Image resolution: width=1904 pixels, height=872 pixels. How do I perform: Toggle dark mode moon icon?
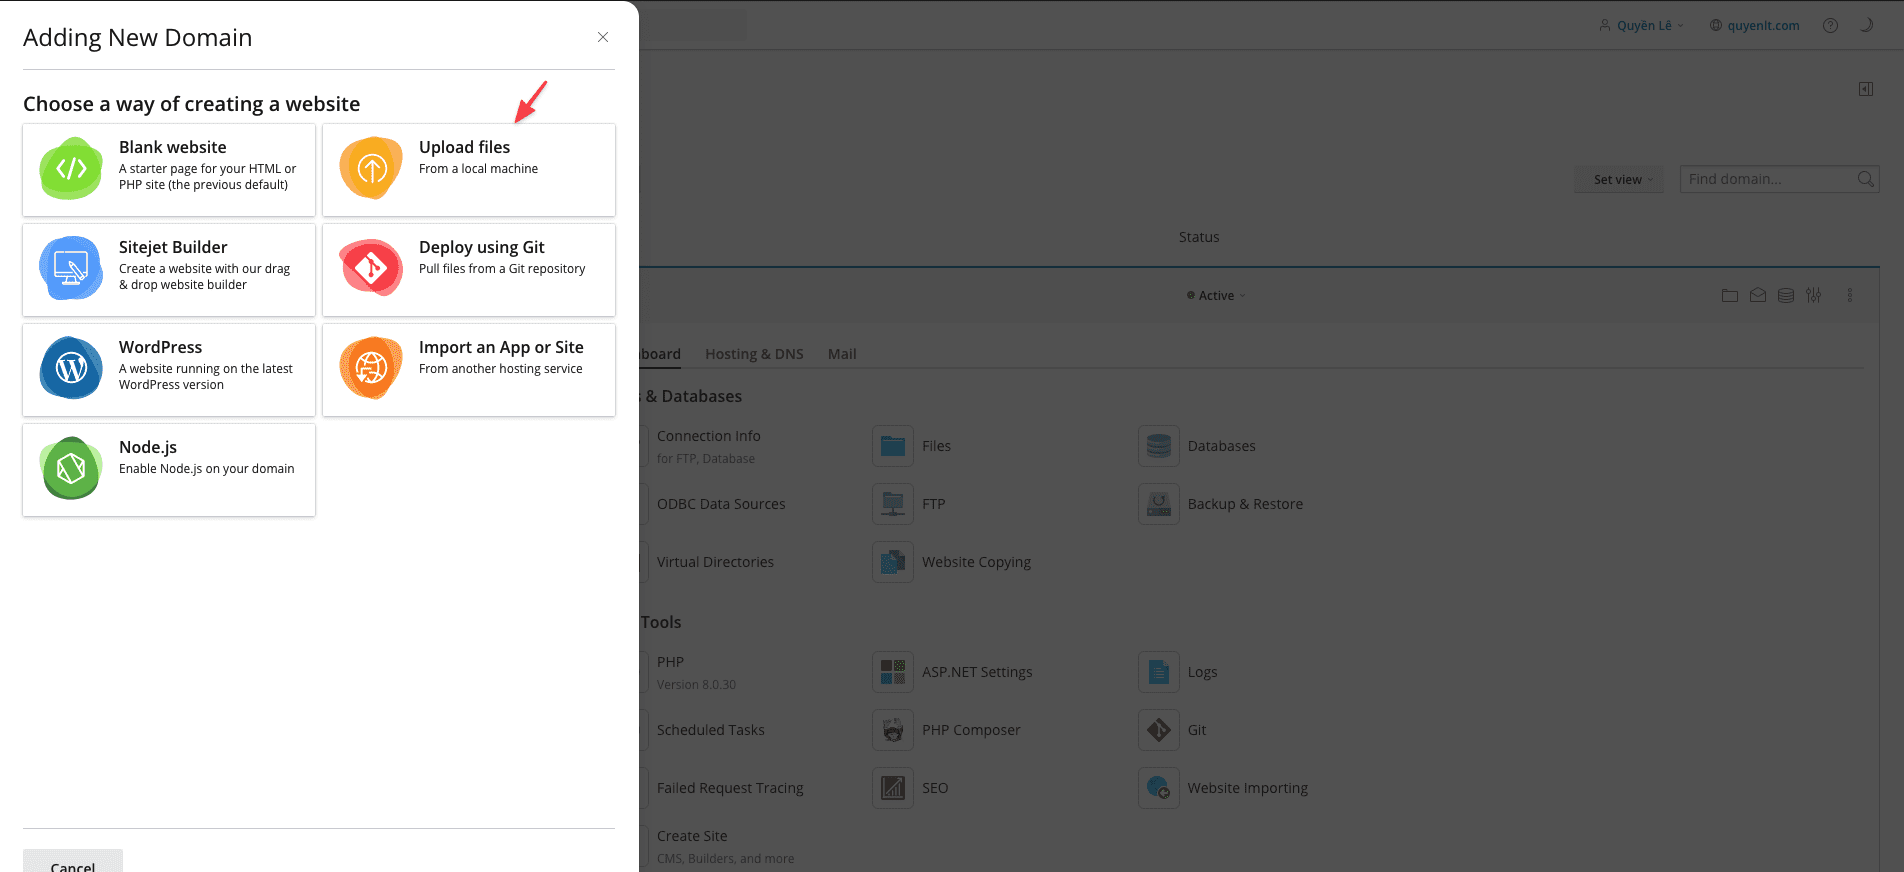1866,26
